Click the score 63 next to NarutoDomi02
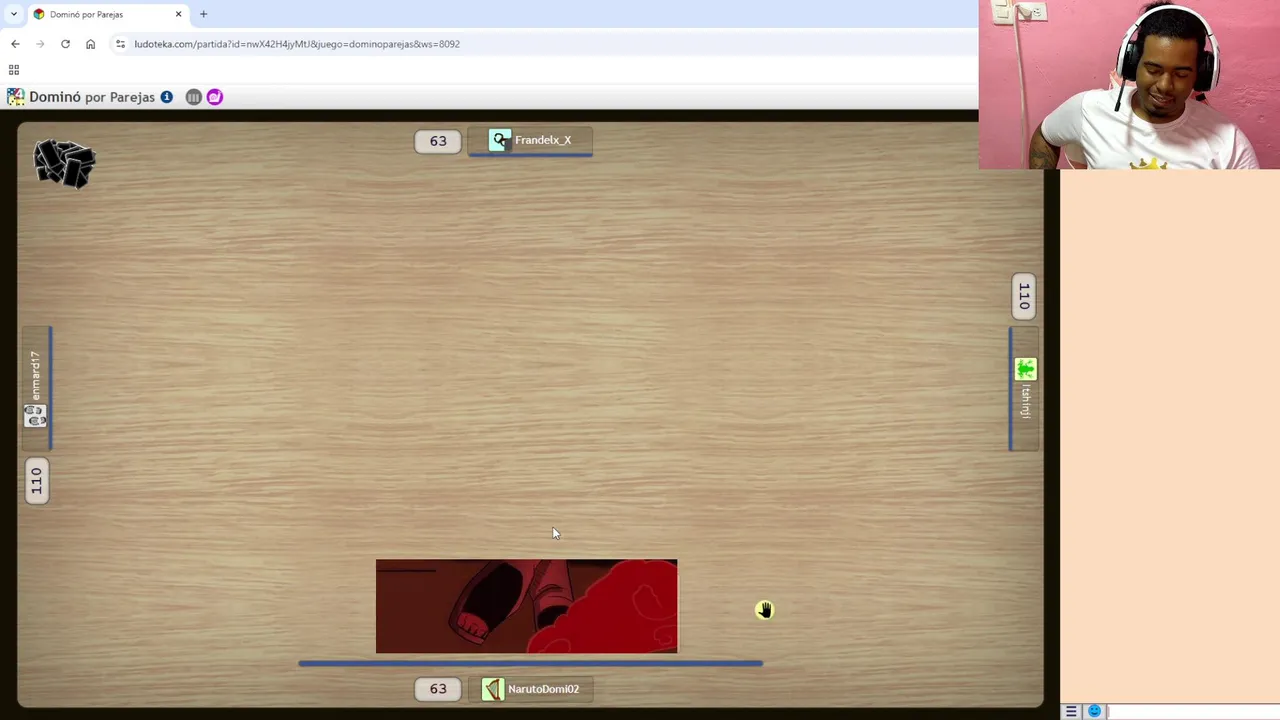1280x720 pixels. coord(438,689)
